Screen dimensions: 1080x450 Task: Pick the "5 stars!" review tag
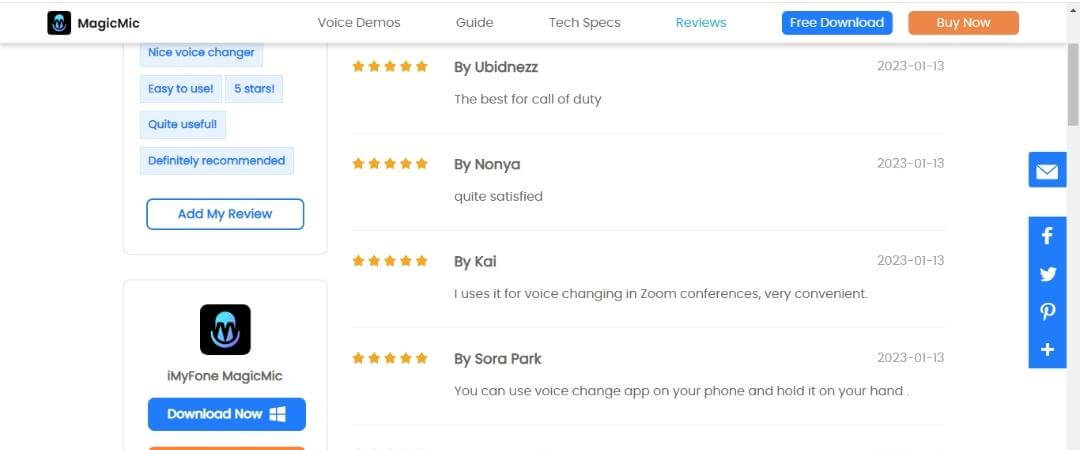click(254, 88)
